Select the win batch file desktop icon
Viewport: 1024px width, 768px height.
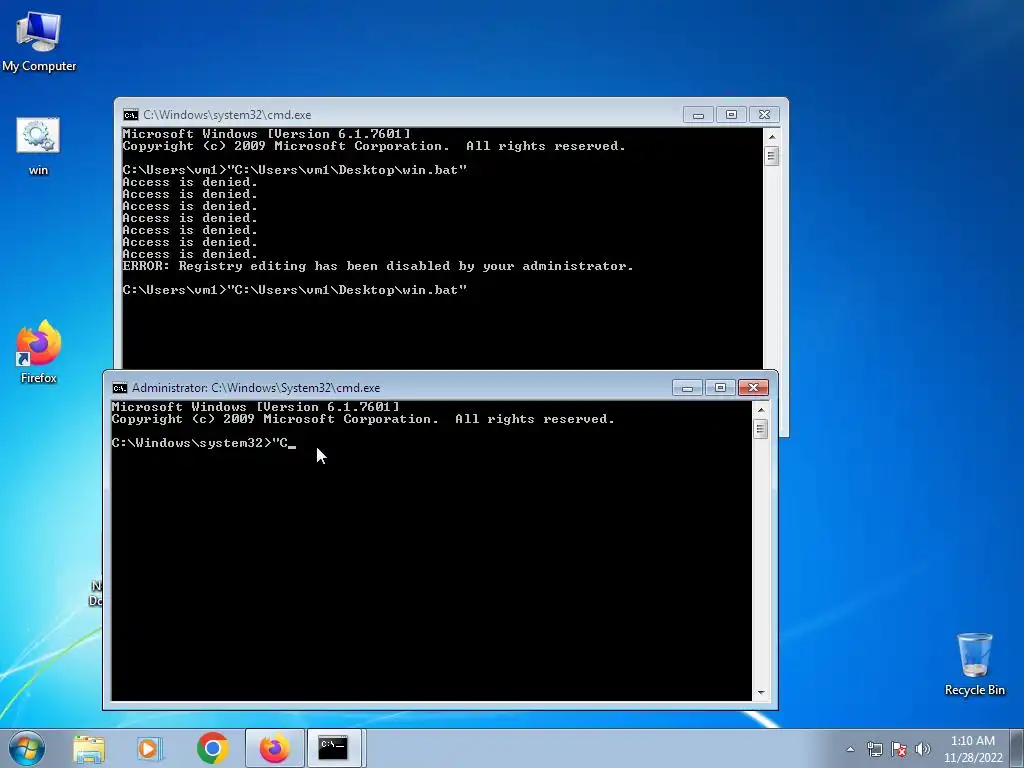point(38,146)
